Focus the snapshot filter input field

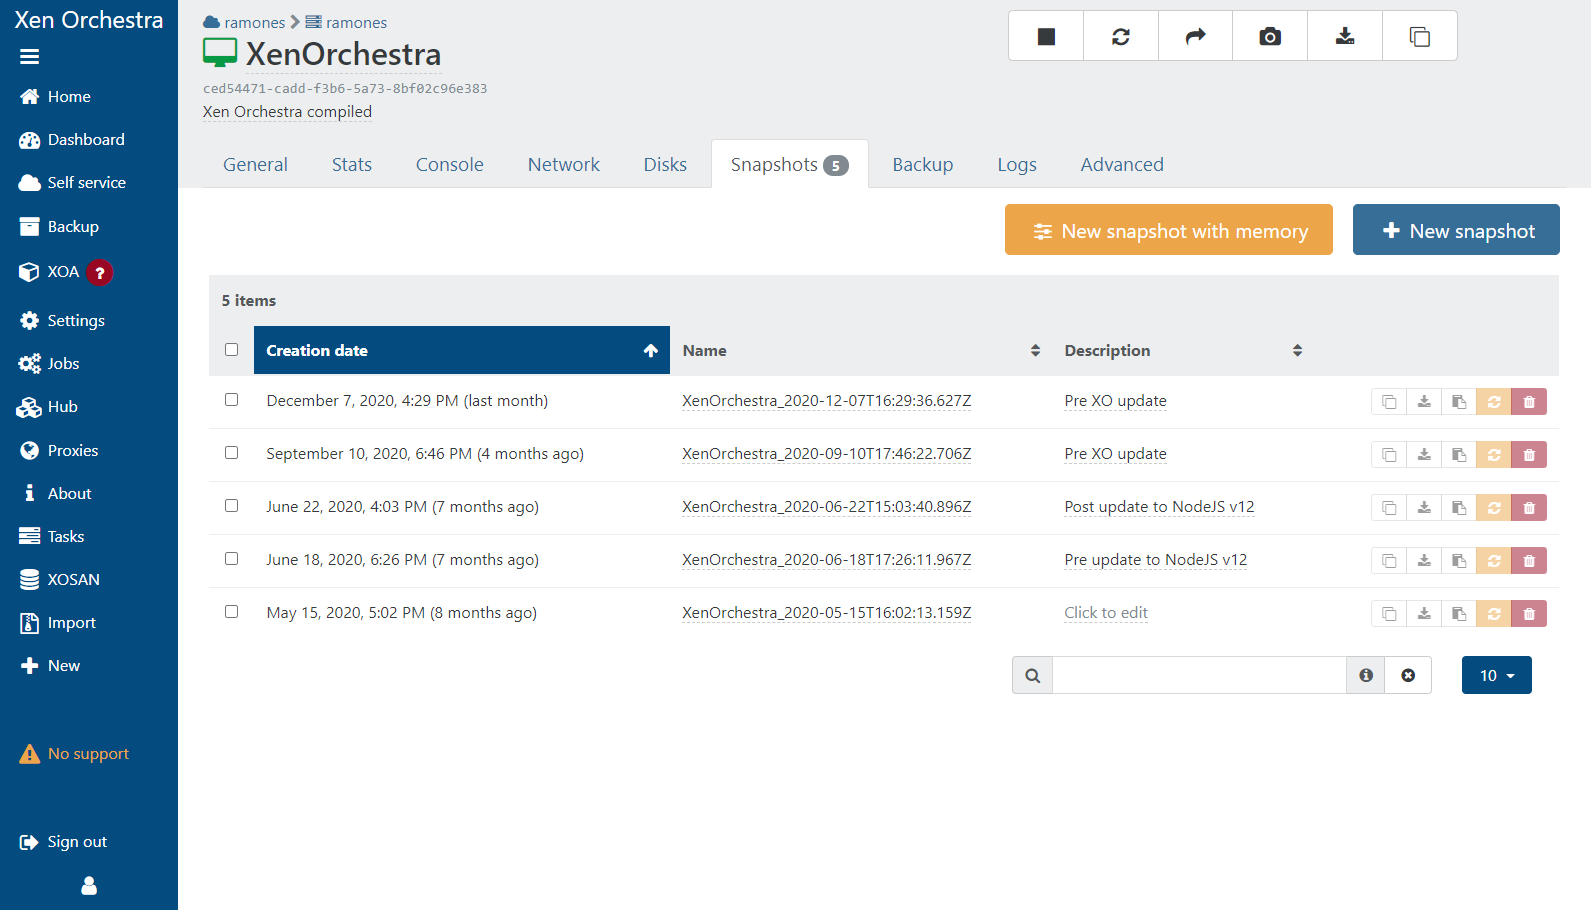[1199, 676]
